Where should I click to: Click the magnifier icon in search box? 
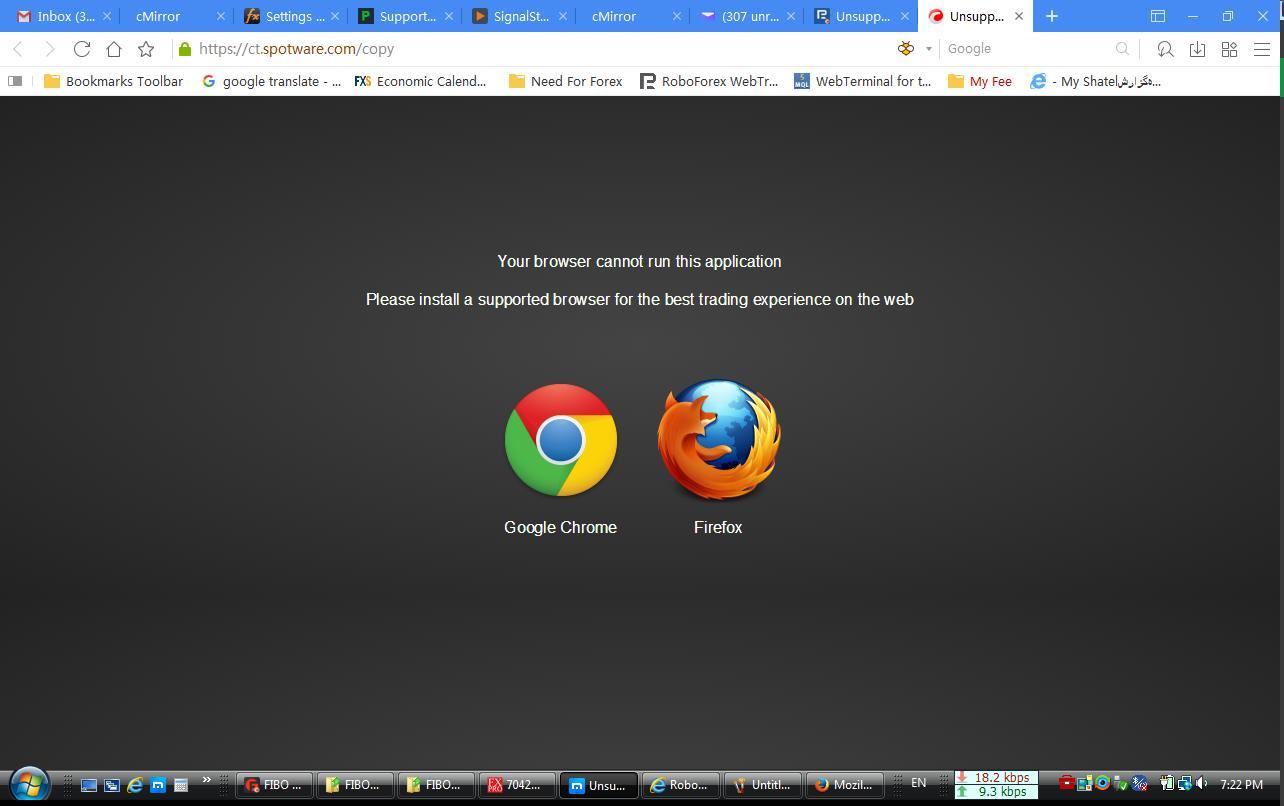tap(1122, 49)
